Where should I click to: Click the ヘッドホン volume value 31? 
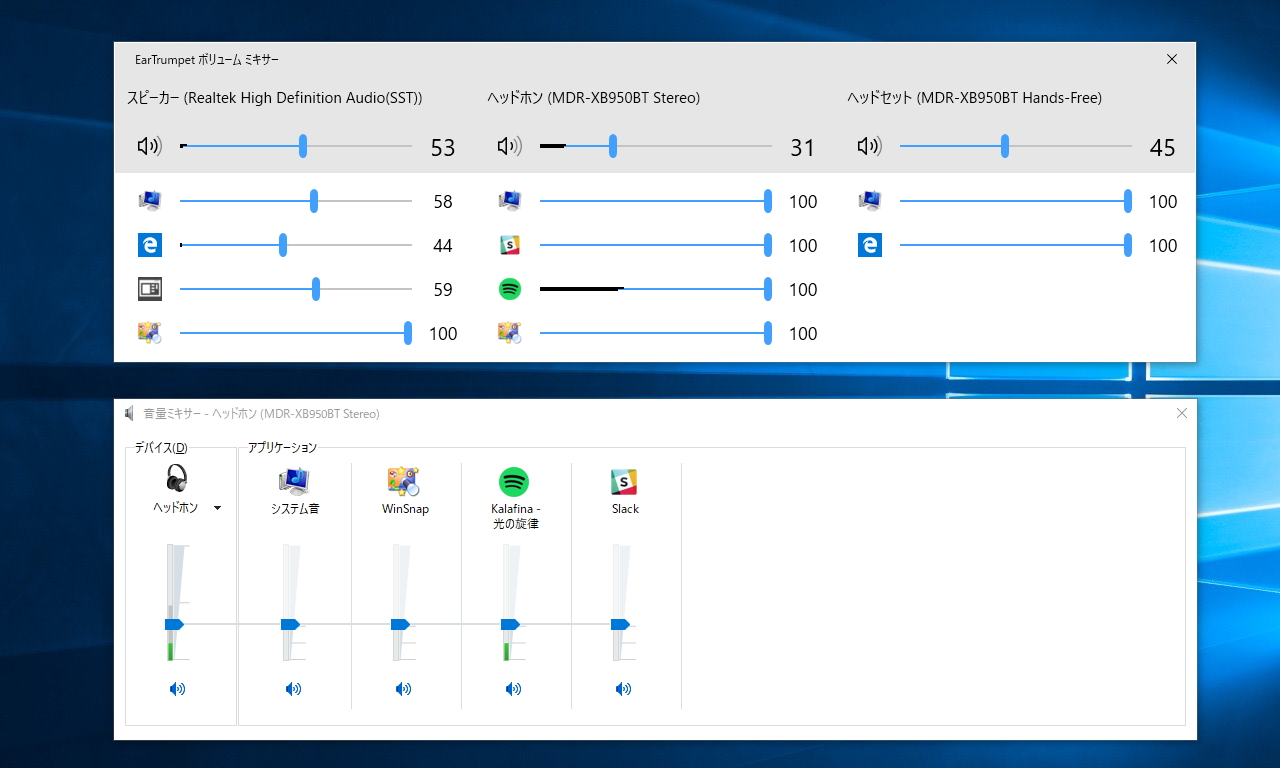pyautogui.click(x=803, y=148)
